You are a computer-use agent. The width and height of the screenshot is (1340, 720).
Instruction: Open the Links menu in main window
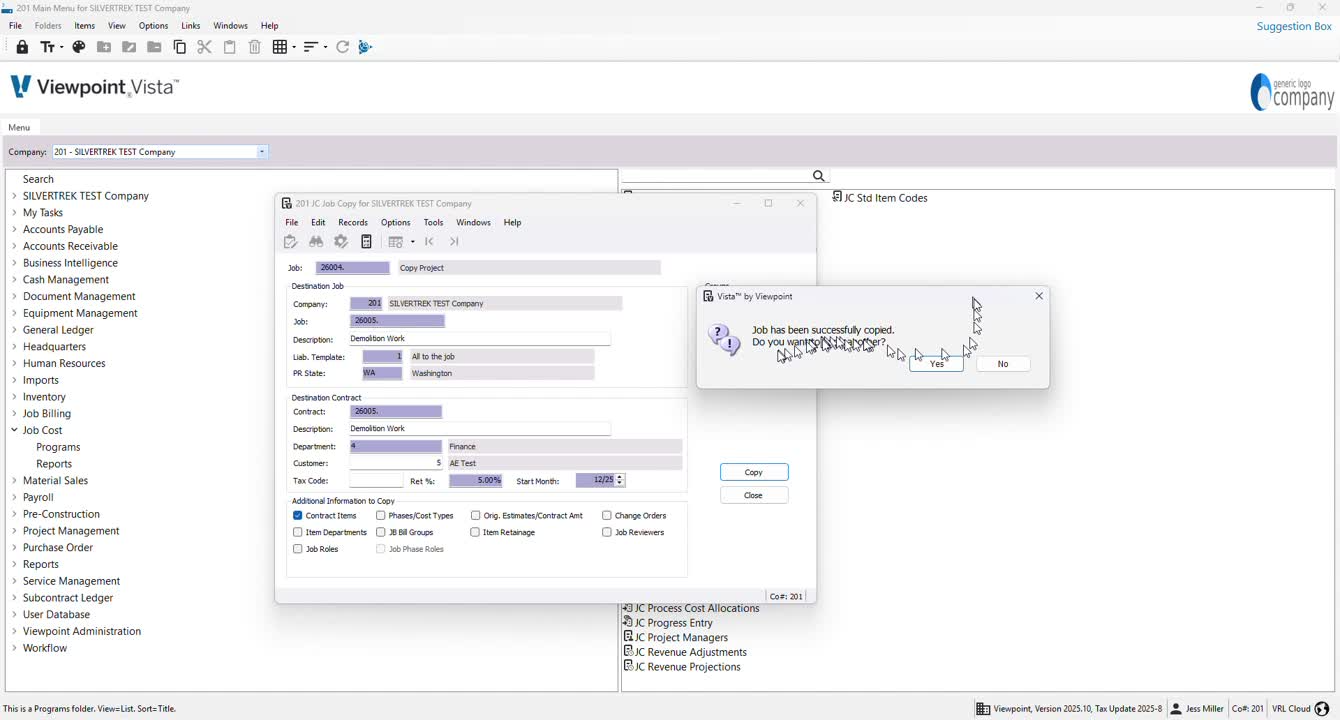tap(191, 26)
